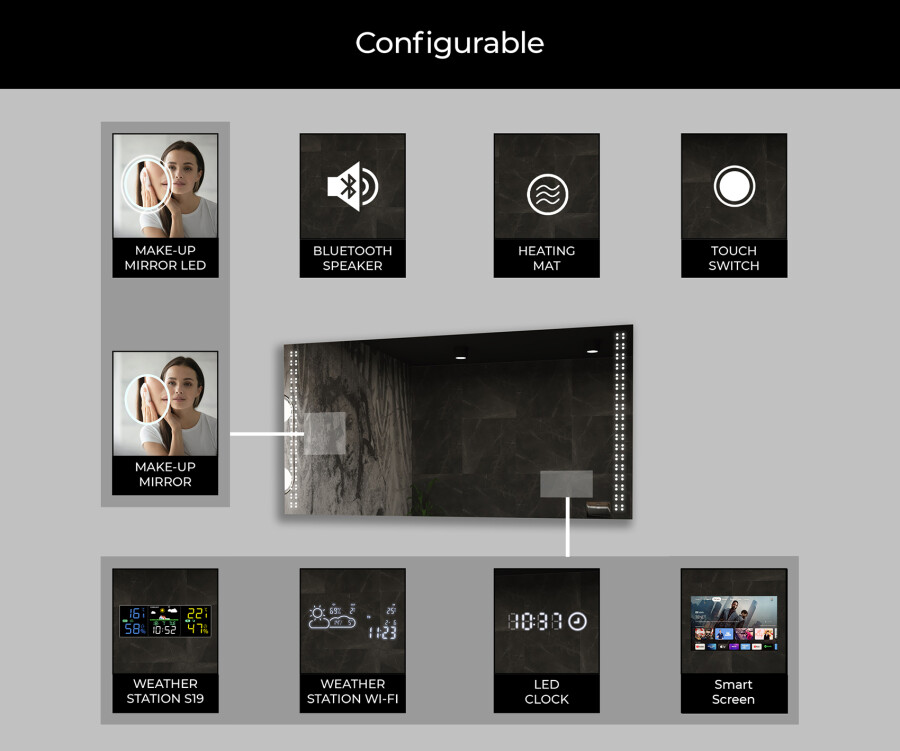Click the lower-right grey placeholder on the mirror
The height and width of the screenshot is (751, 900).
[566, 484]
